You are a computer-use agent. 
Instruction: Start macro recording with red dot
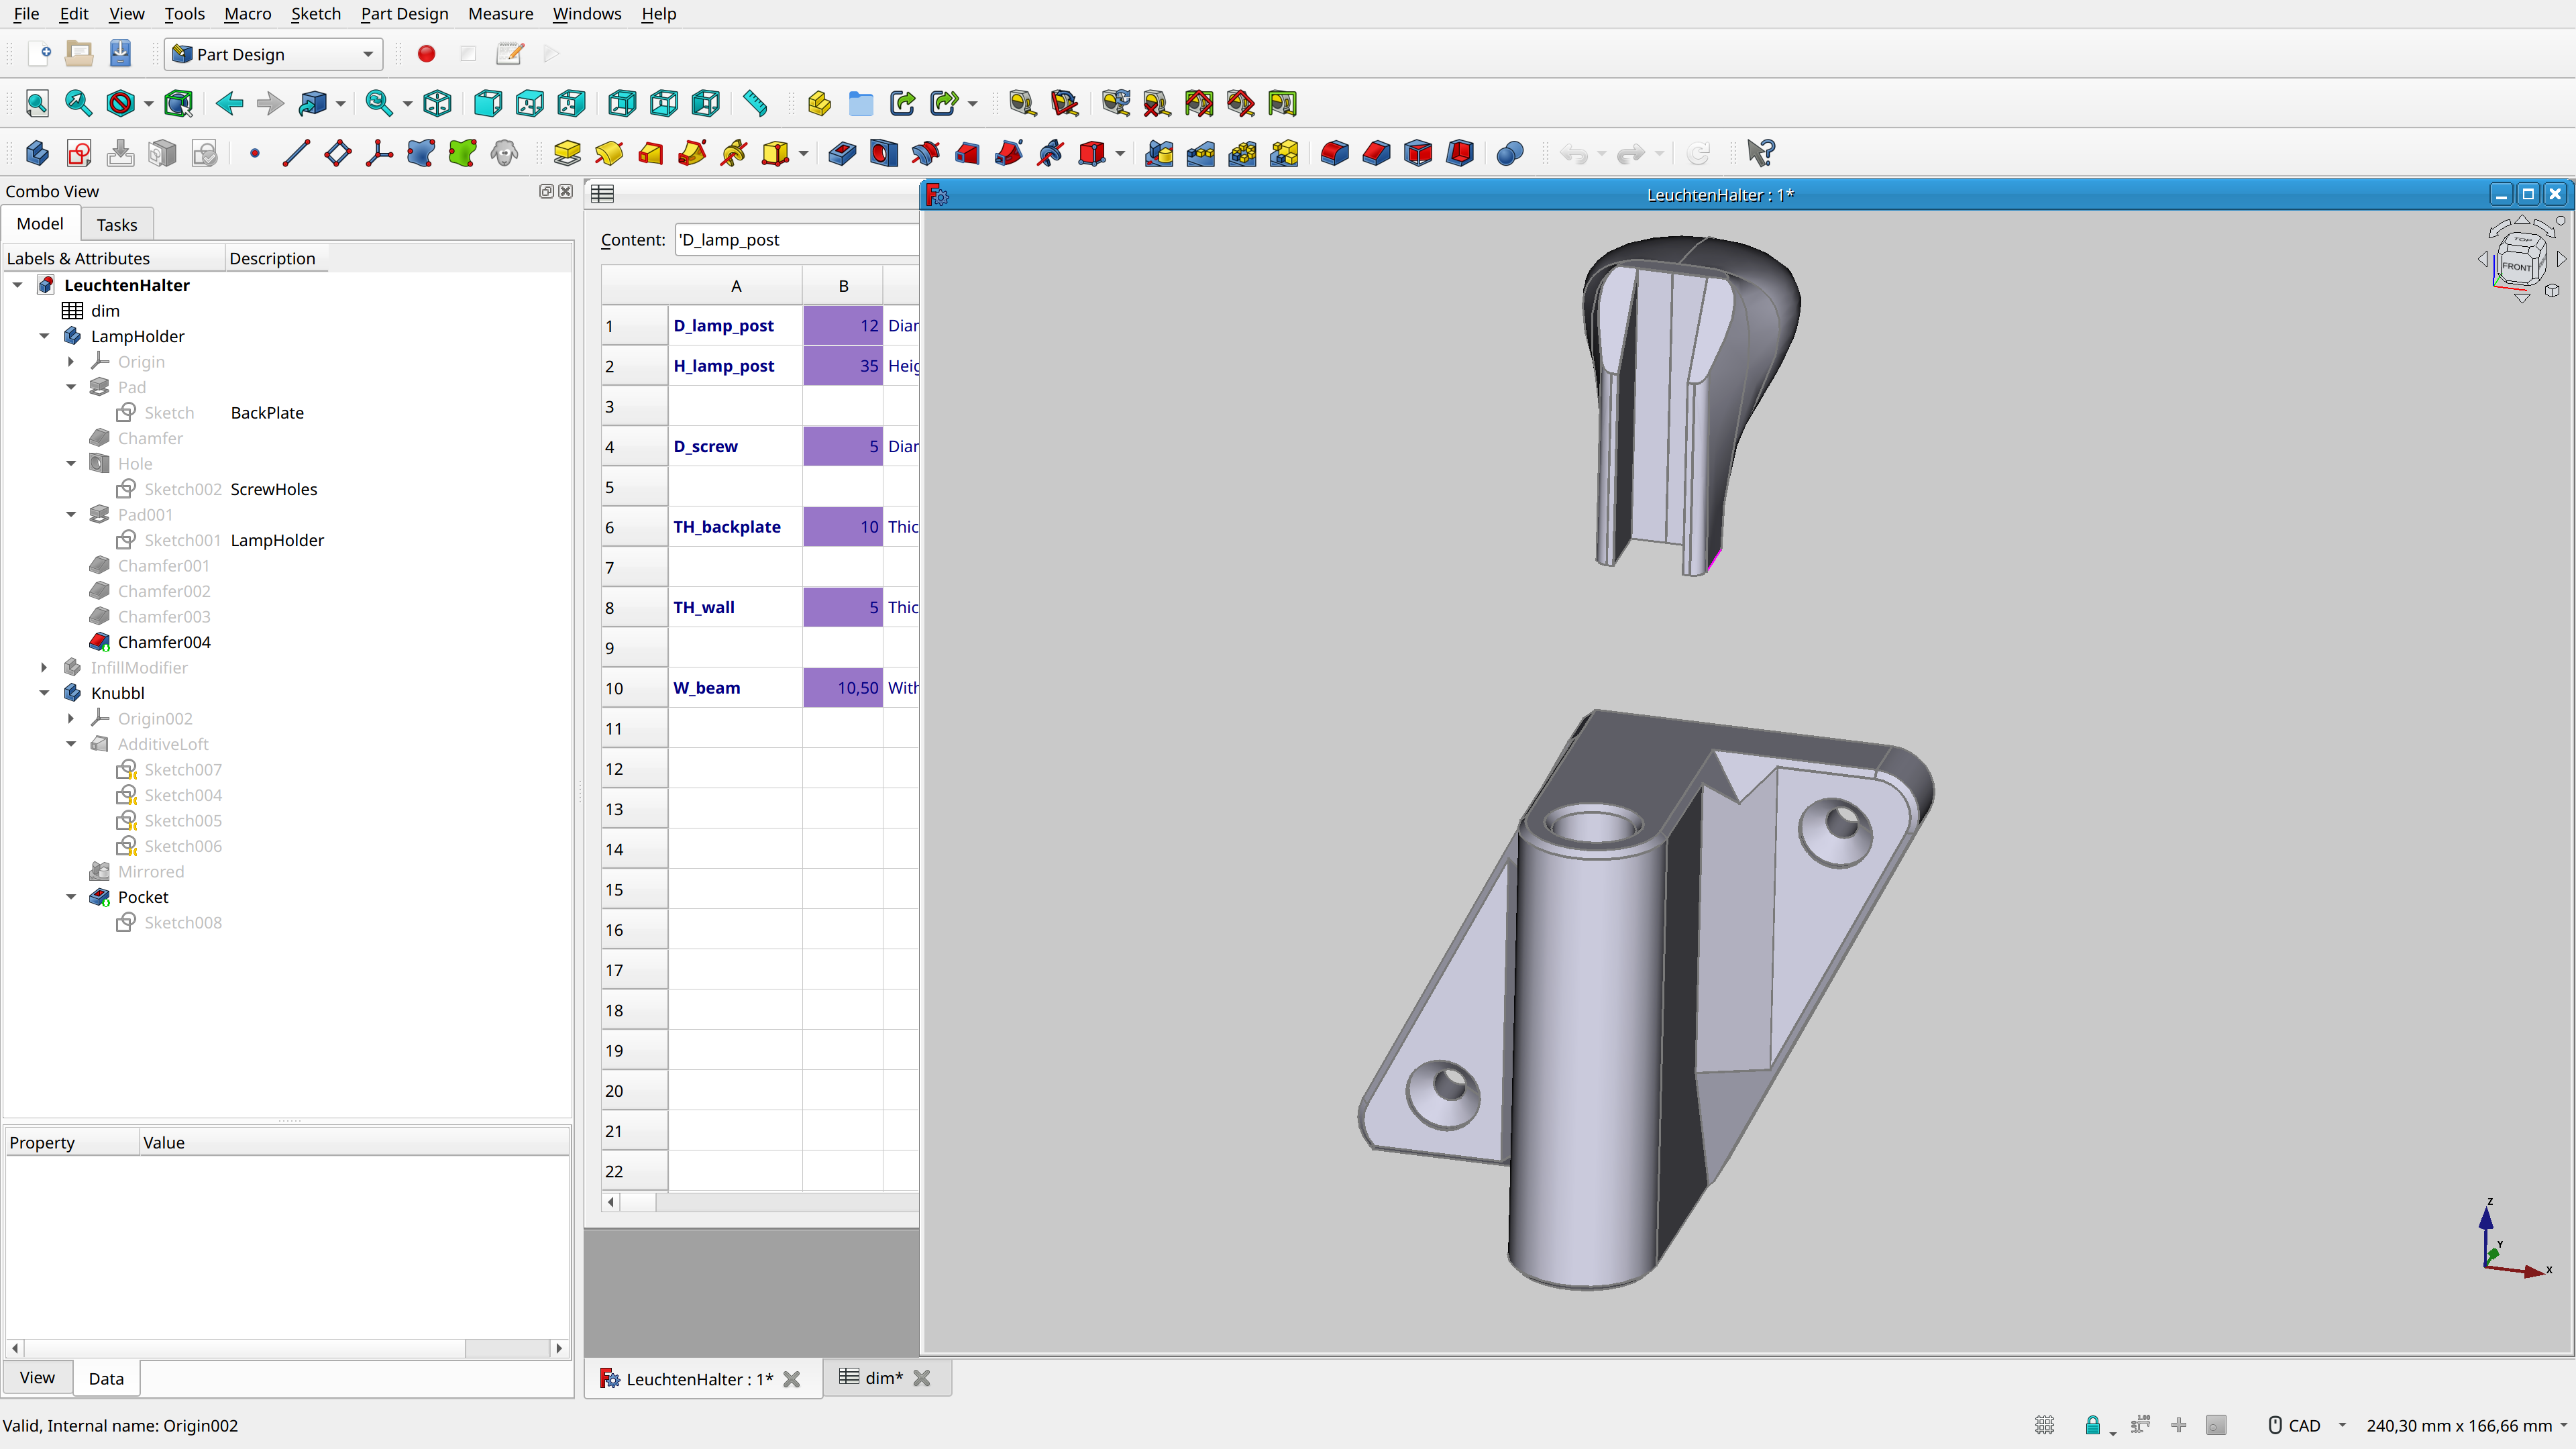(426, 54)
